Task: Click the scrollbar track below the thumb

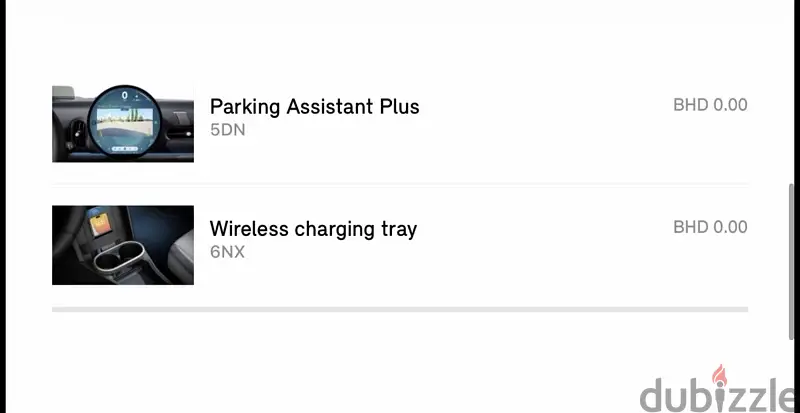Action: [792, 375]
